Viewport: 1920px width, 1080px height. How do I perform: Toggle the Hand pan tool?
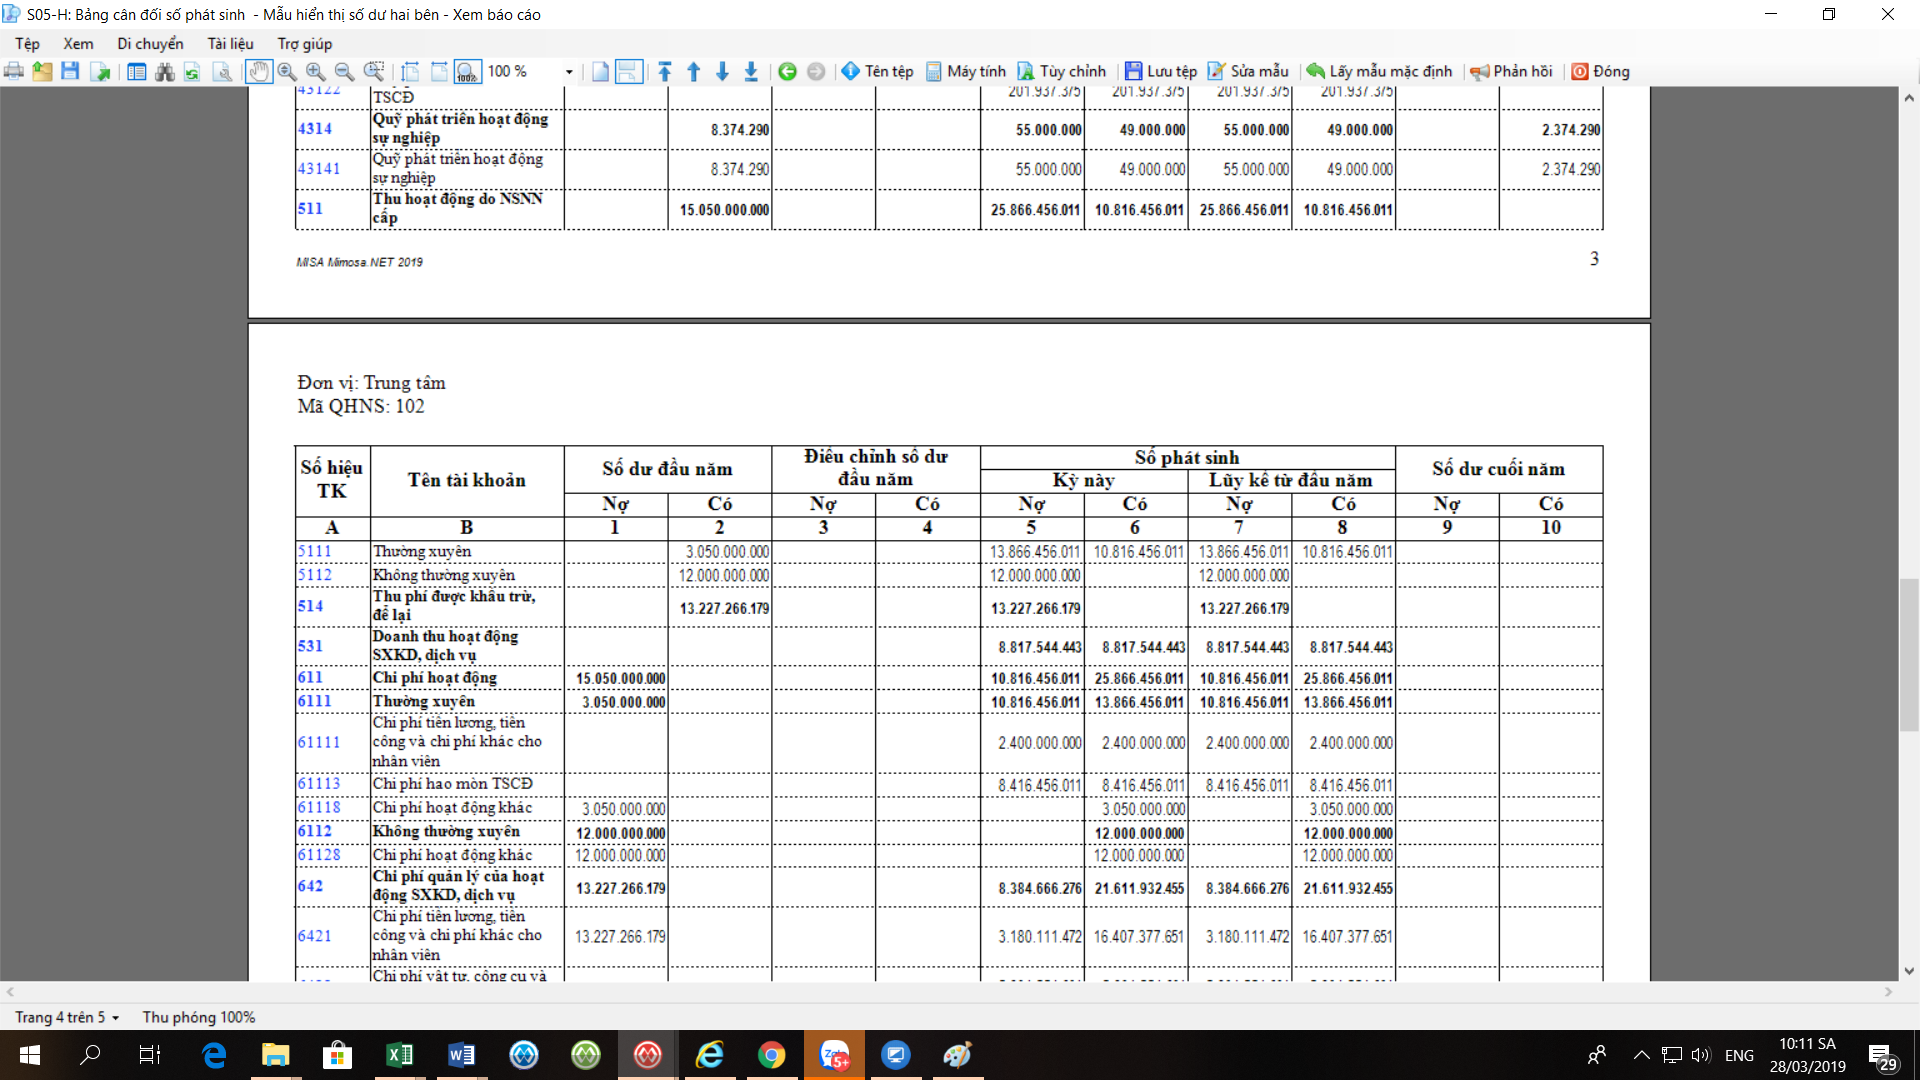coord(259,71)
